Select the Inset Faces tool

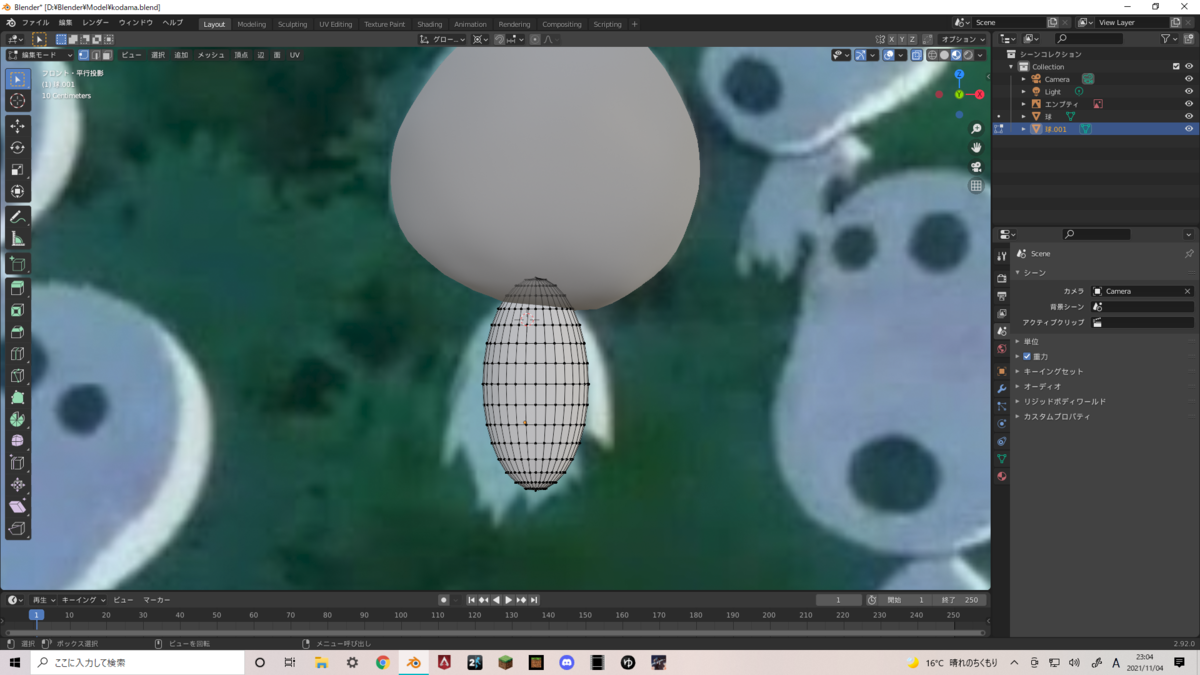tap(18, 311)
